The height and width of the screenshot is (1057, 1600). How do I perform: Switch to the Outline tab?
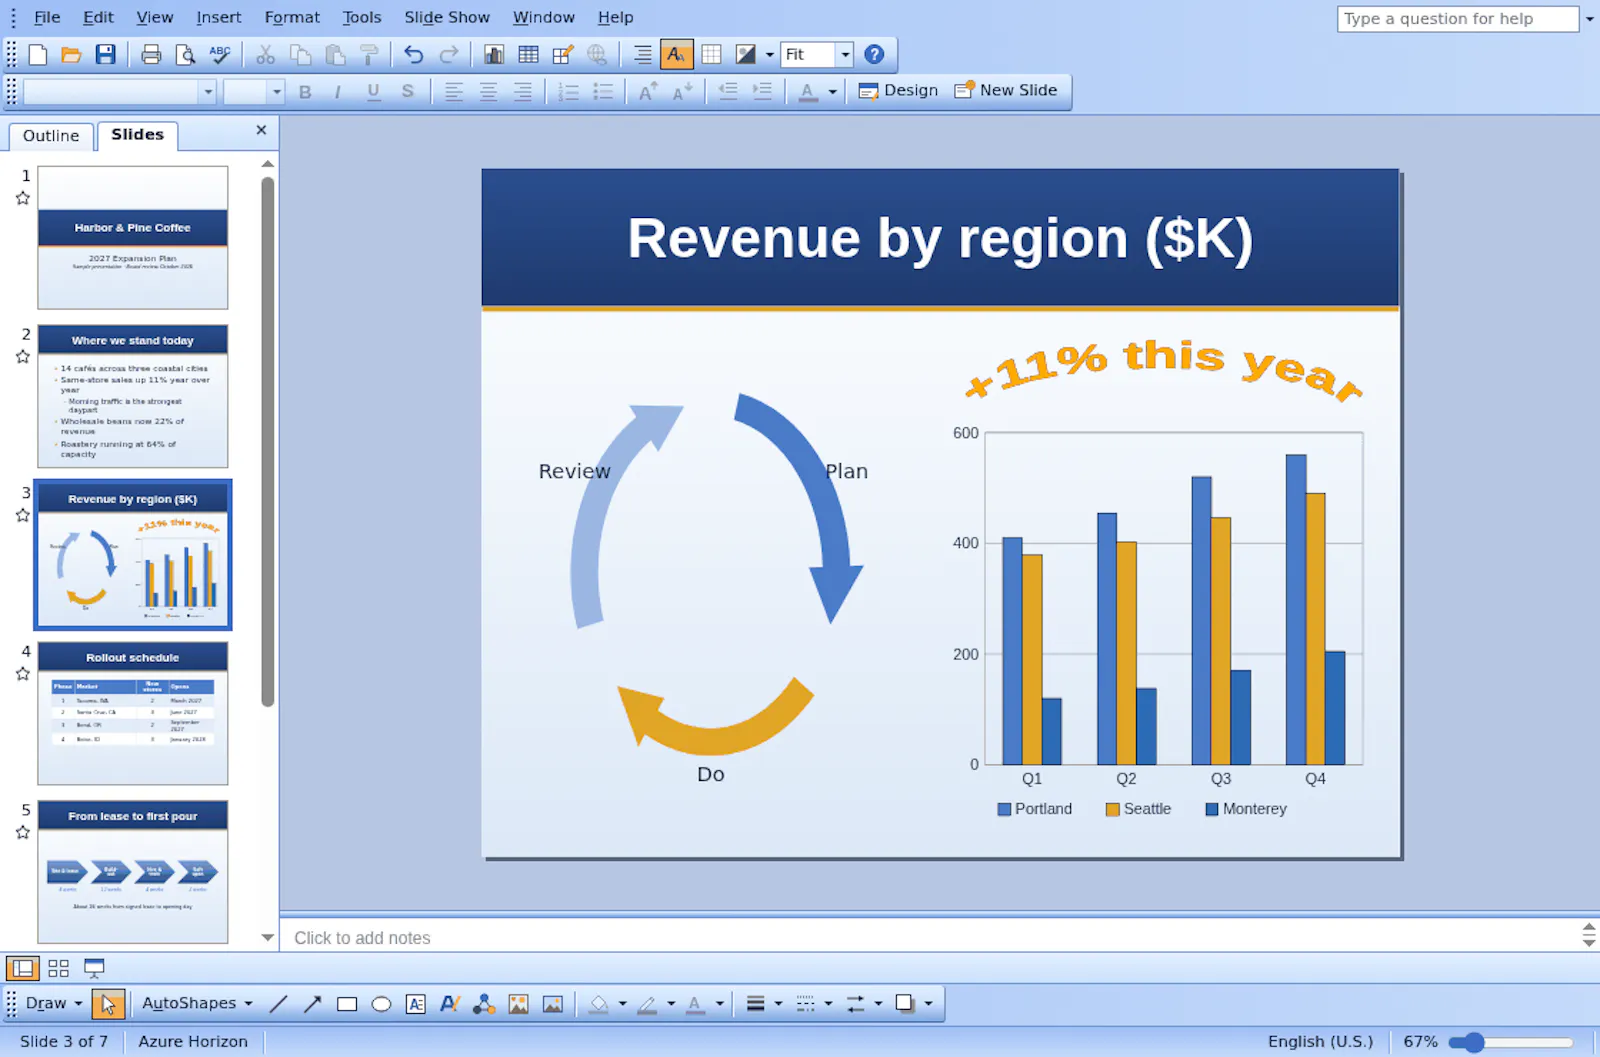click(51, 136)
